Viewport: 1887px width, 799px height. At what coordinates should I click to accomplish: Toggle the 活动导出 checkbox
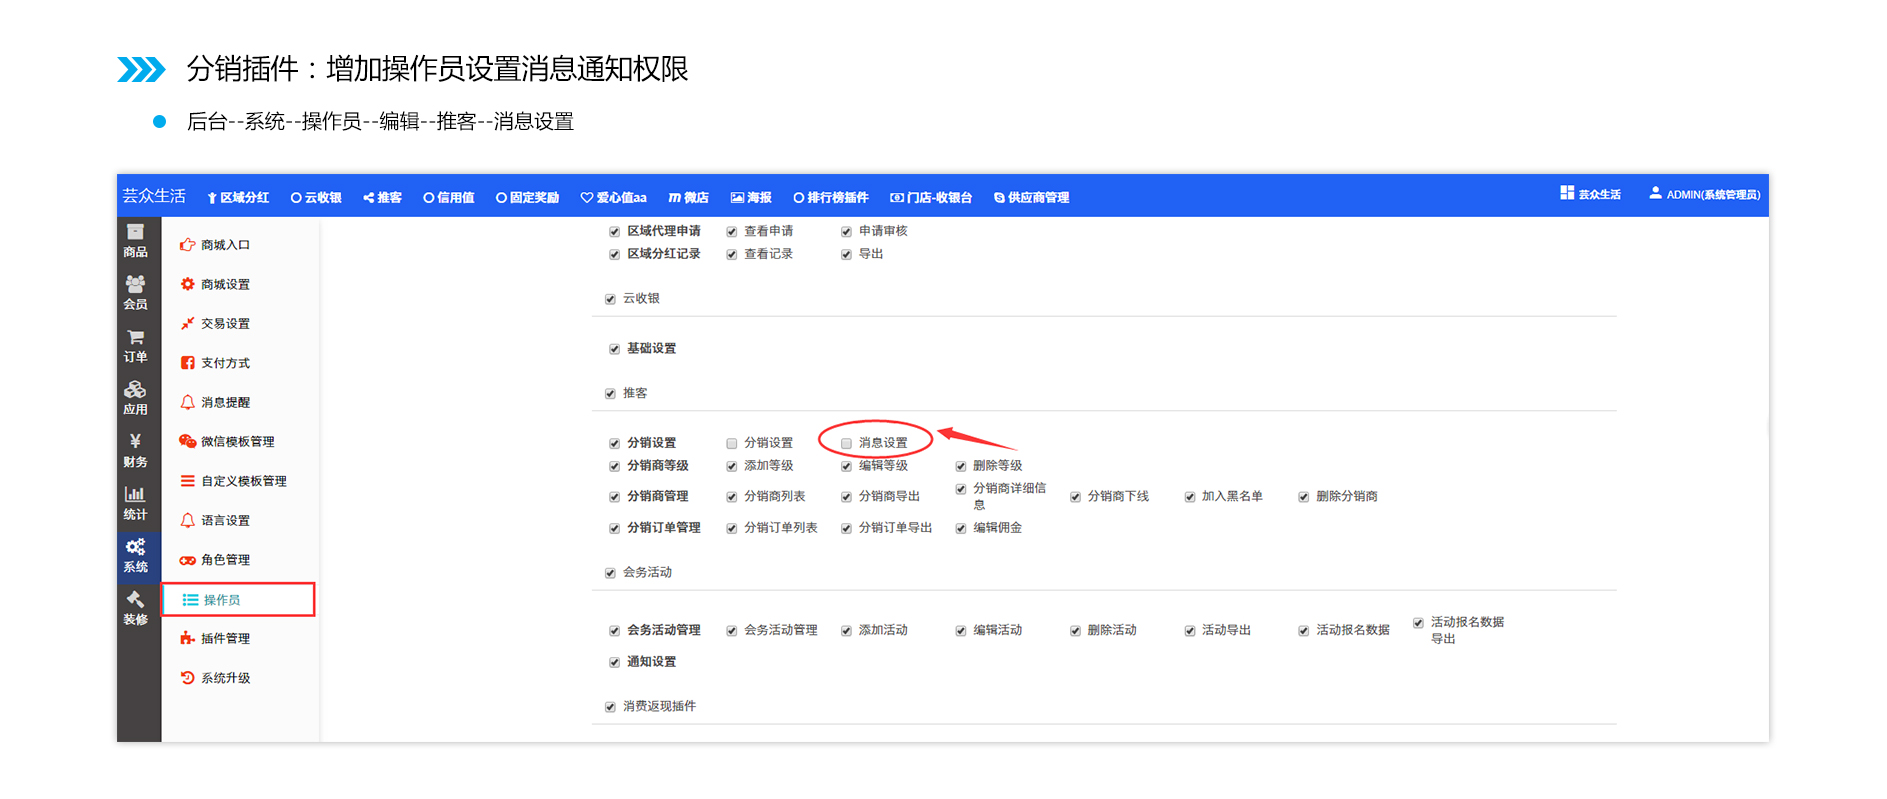tap(1190, 631)
